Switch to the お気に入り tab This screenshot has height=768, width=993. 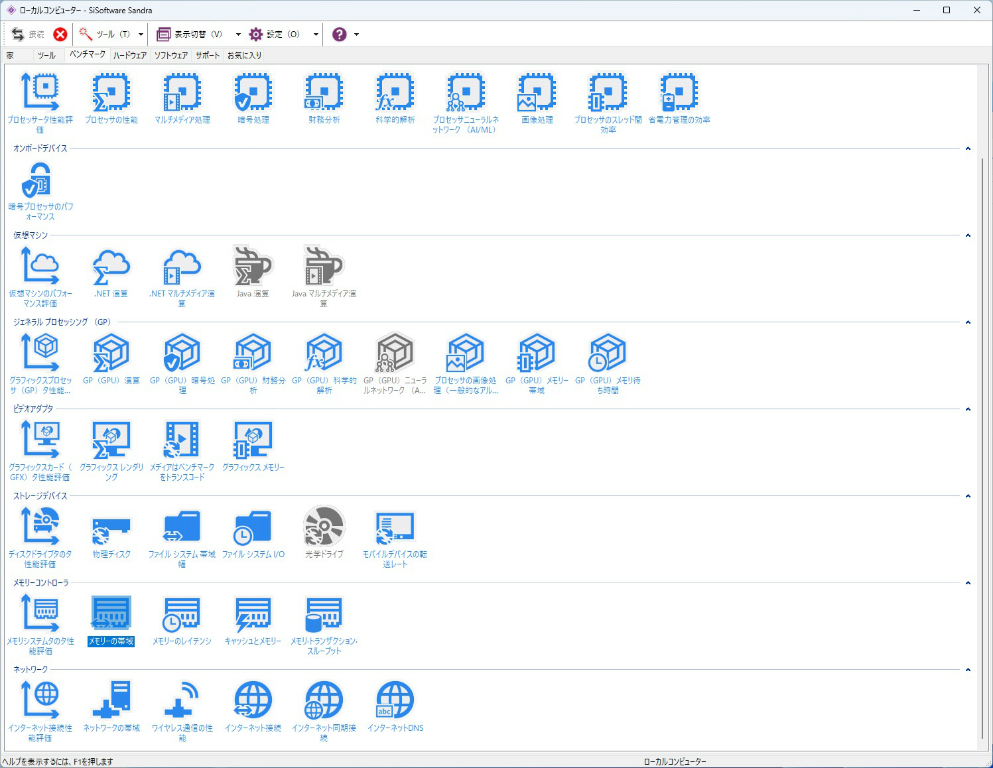coord(244,55)
